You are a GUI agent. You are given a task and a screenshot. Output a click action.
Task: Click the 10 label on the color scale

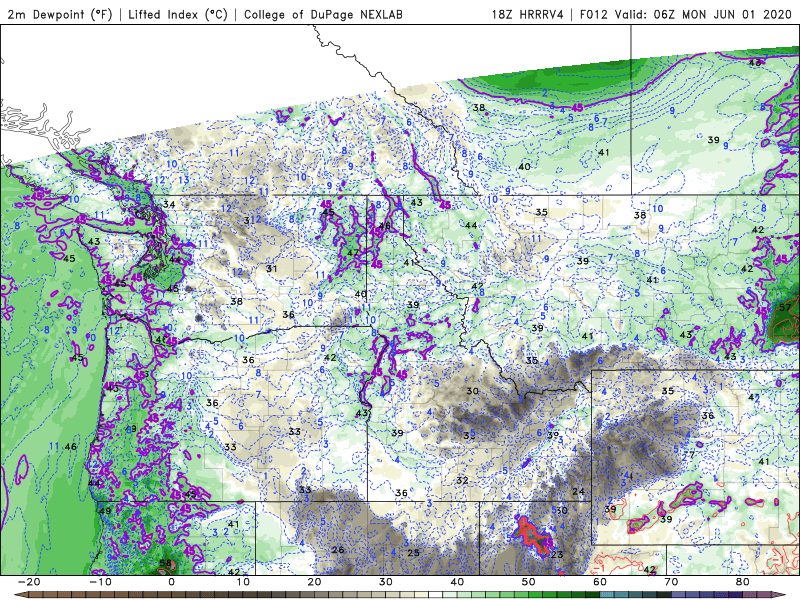[243, 582]
